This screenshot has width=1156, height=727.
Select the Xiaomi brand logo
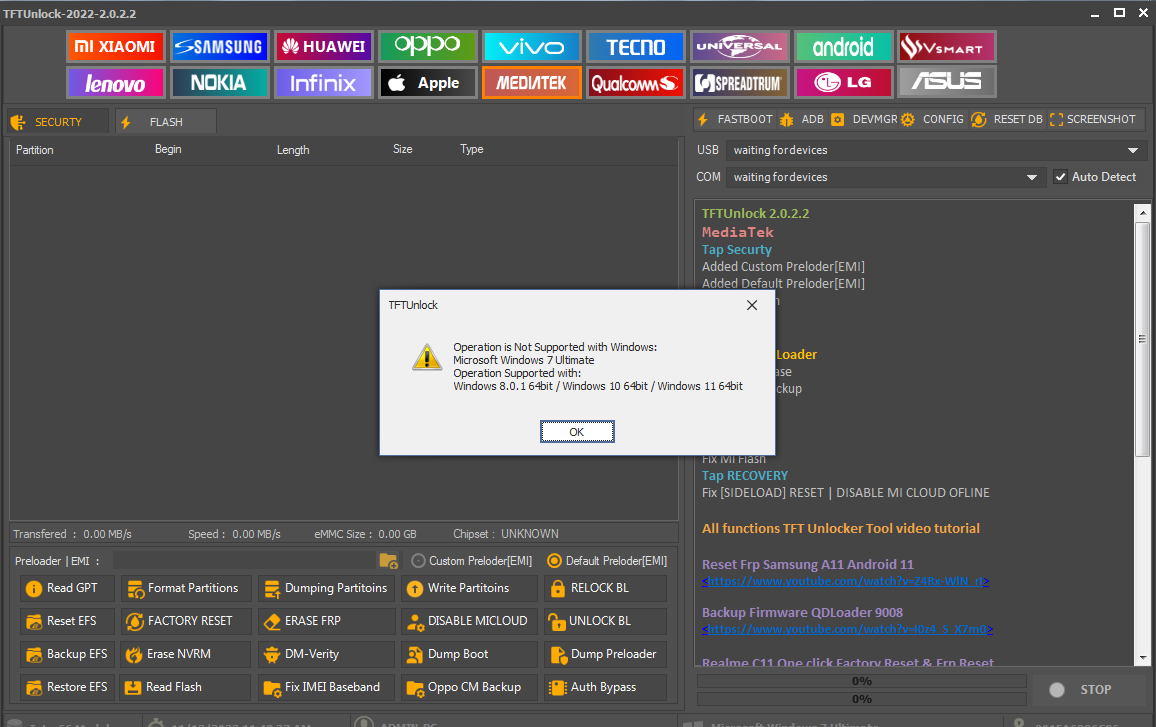tap(115, 46)
